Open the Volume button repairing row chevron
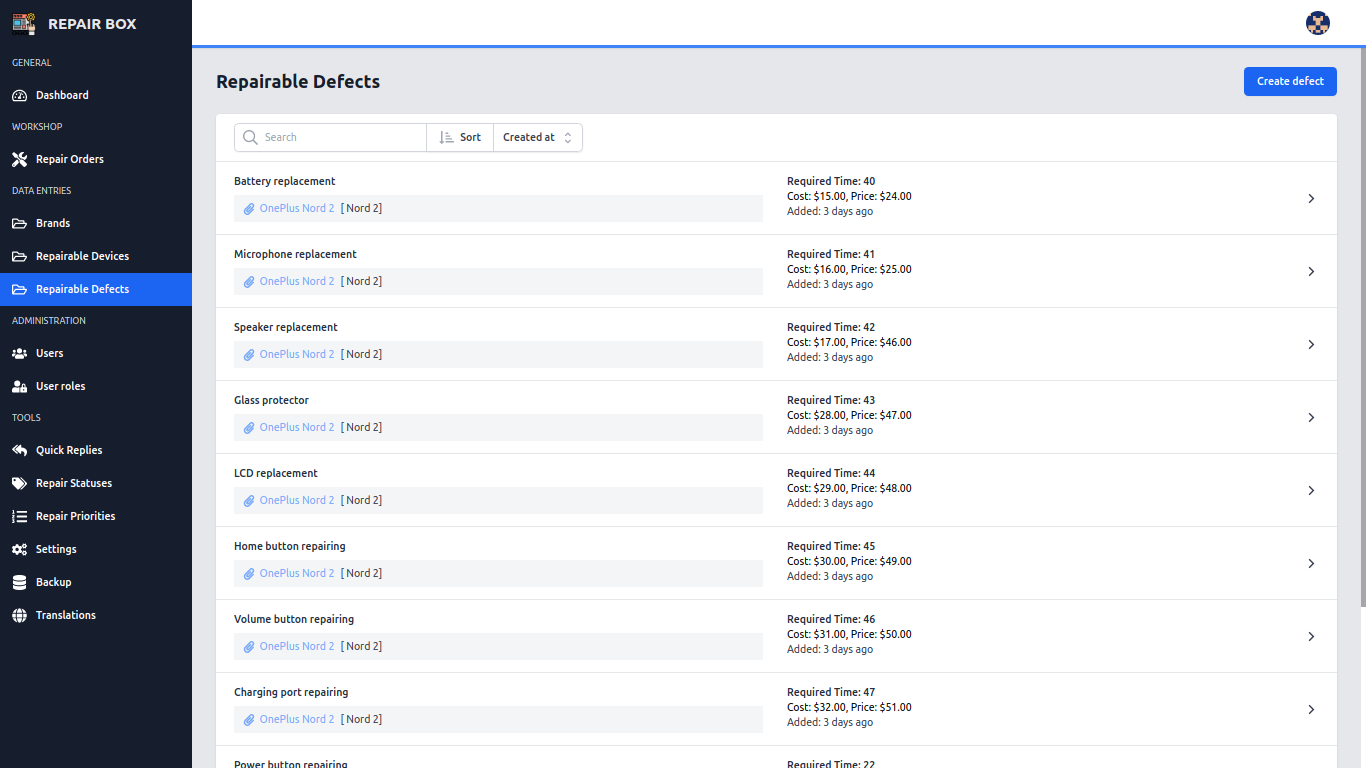1366x768 pixels. pos(1311,636)
